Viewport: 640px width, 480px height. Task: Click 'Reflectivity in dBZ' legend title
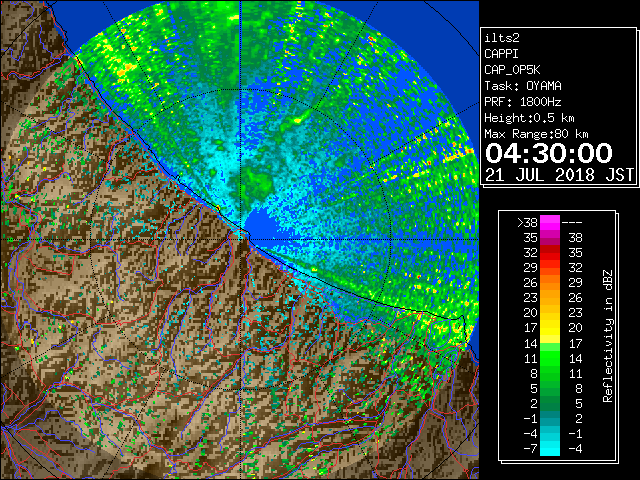608,336
